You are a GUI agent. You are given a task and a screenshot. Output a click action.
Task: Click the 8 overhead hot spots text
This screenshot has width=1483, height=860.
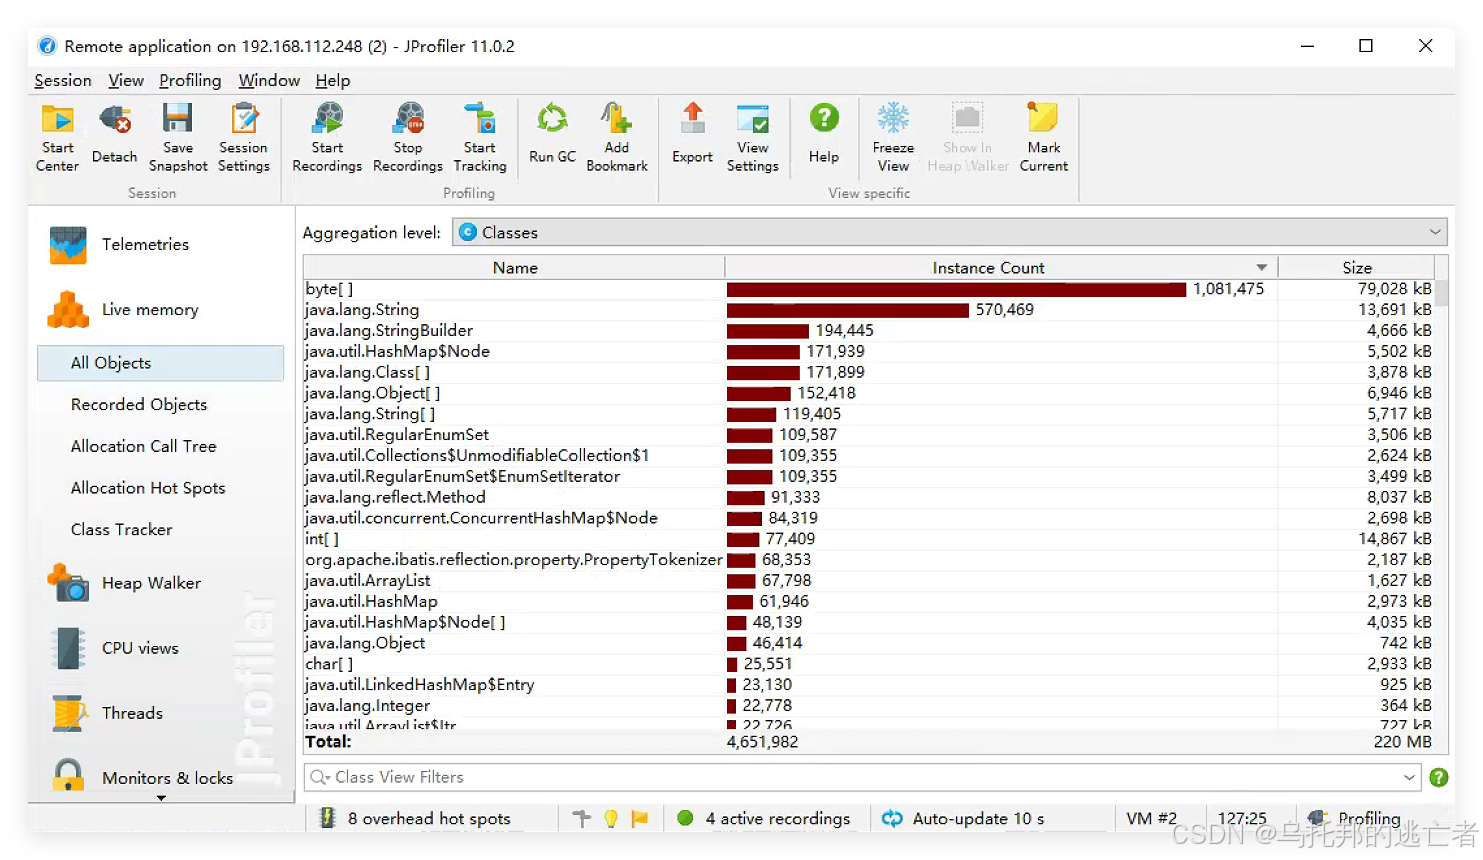(429, 818)
